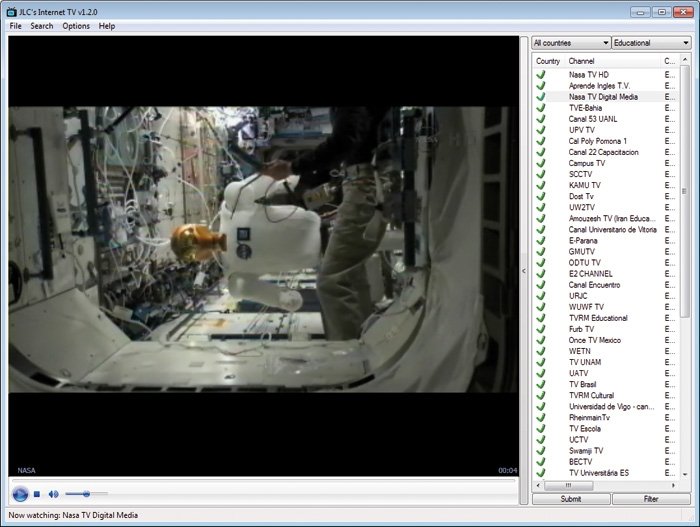
Task: Click the Submit button
Action: (571, 499)
